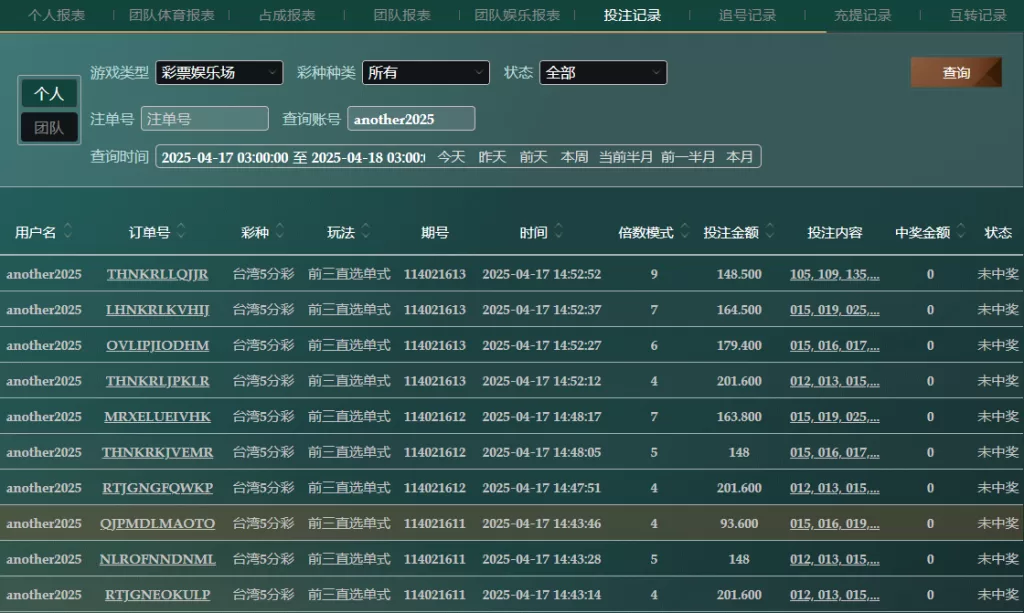This screenshot has width=1024, height=613.
Task: Switch to the 追号记录 tab
Action: click(747, 15)
